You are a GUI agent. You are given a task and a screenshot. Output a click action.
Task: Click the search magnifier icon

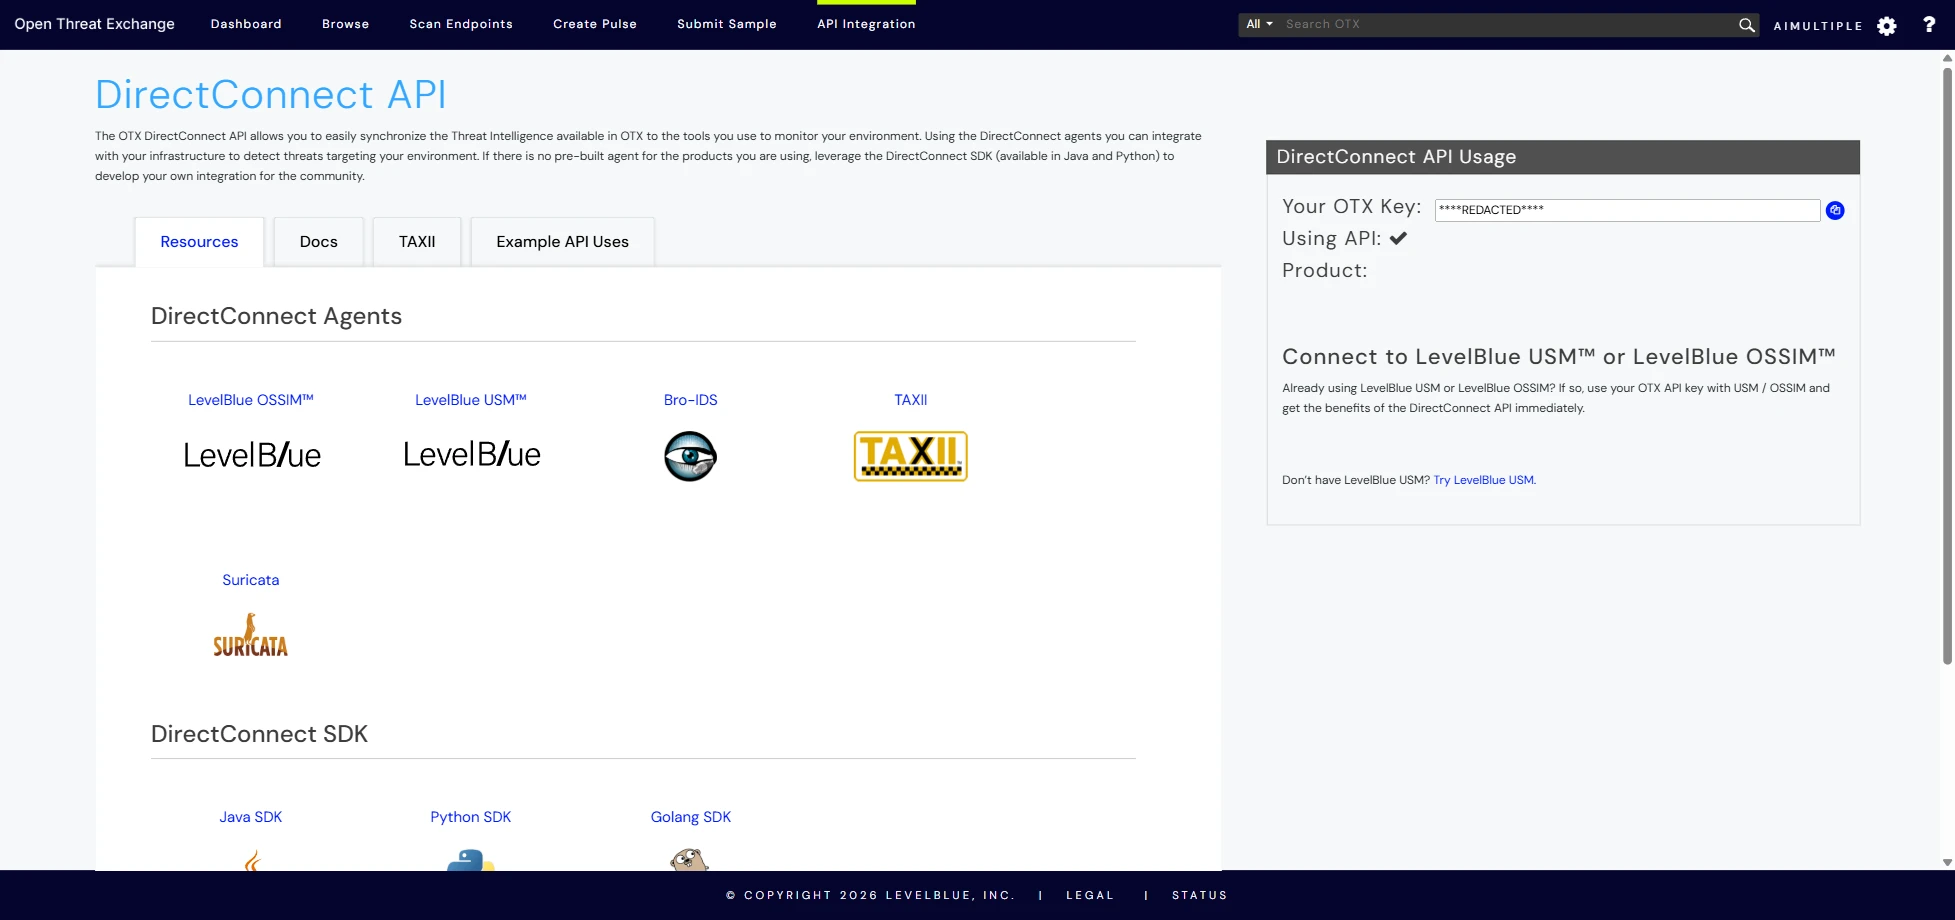(x=1746, y=25)
